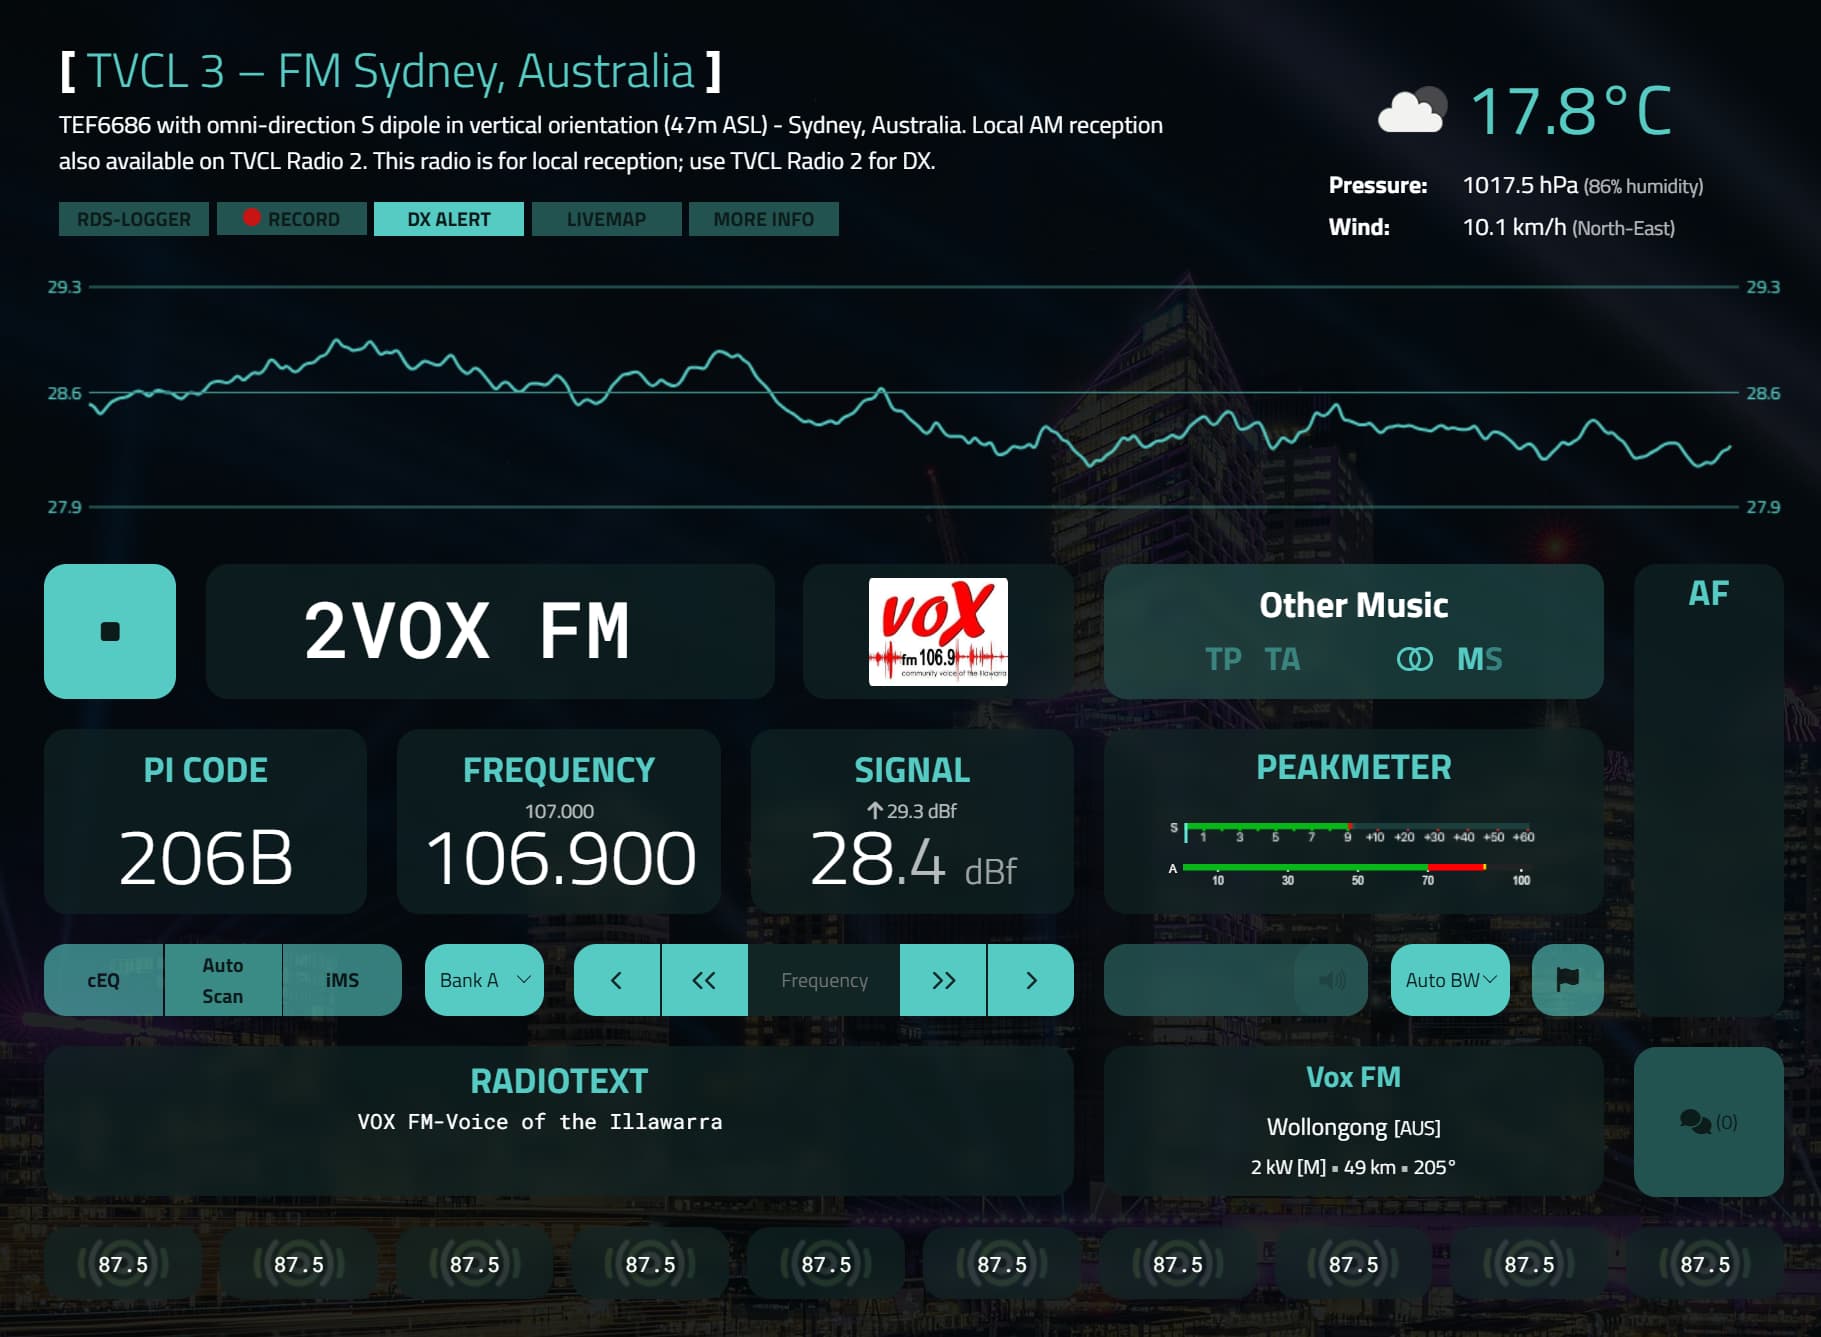Screen dimensions: 1821x1337
Task: Seek up with double right arrows
Action: pos(943,980)
